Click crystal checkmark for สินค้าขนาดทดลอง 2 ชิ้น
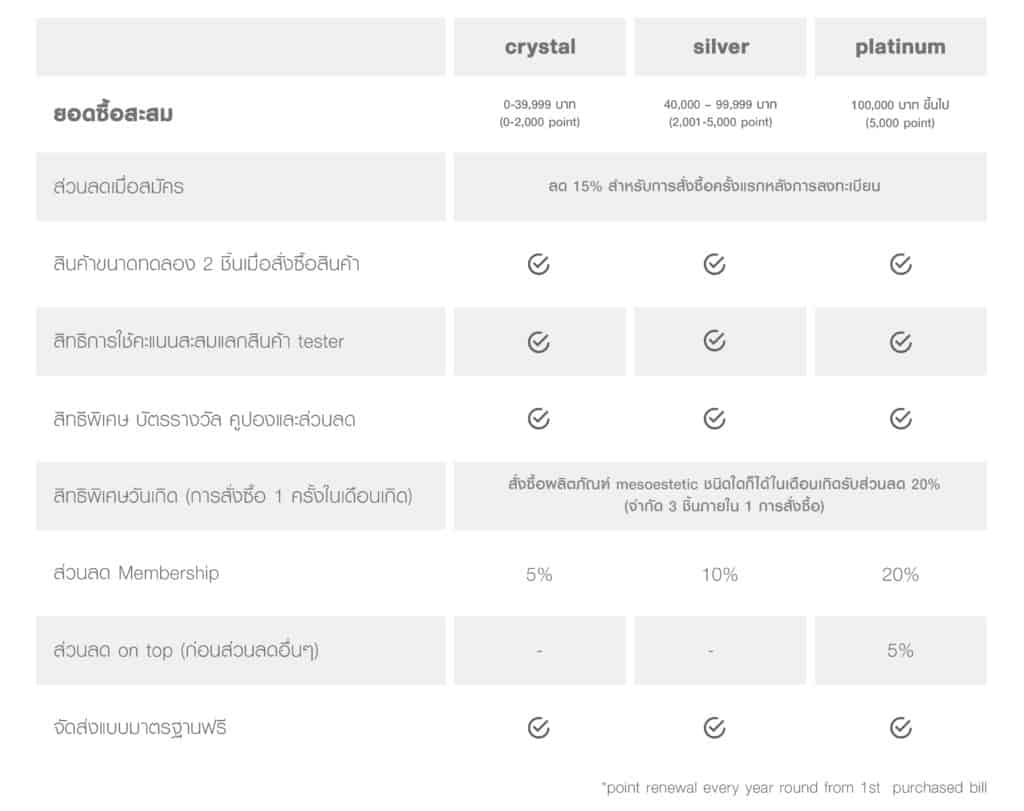1024x811 pixels. point(539,265)
